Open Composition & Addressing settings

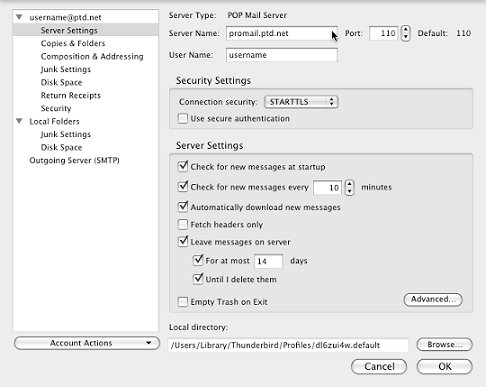tap(92, 56)
